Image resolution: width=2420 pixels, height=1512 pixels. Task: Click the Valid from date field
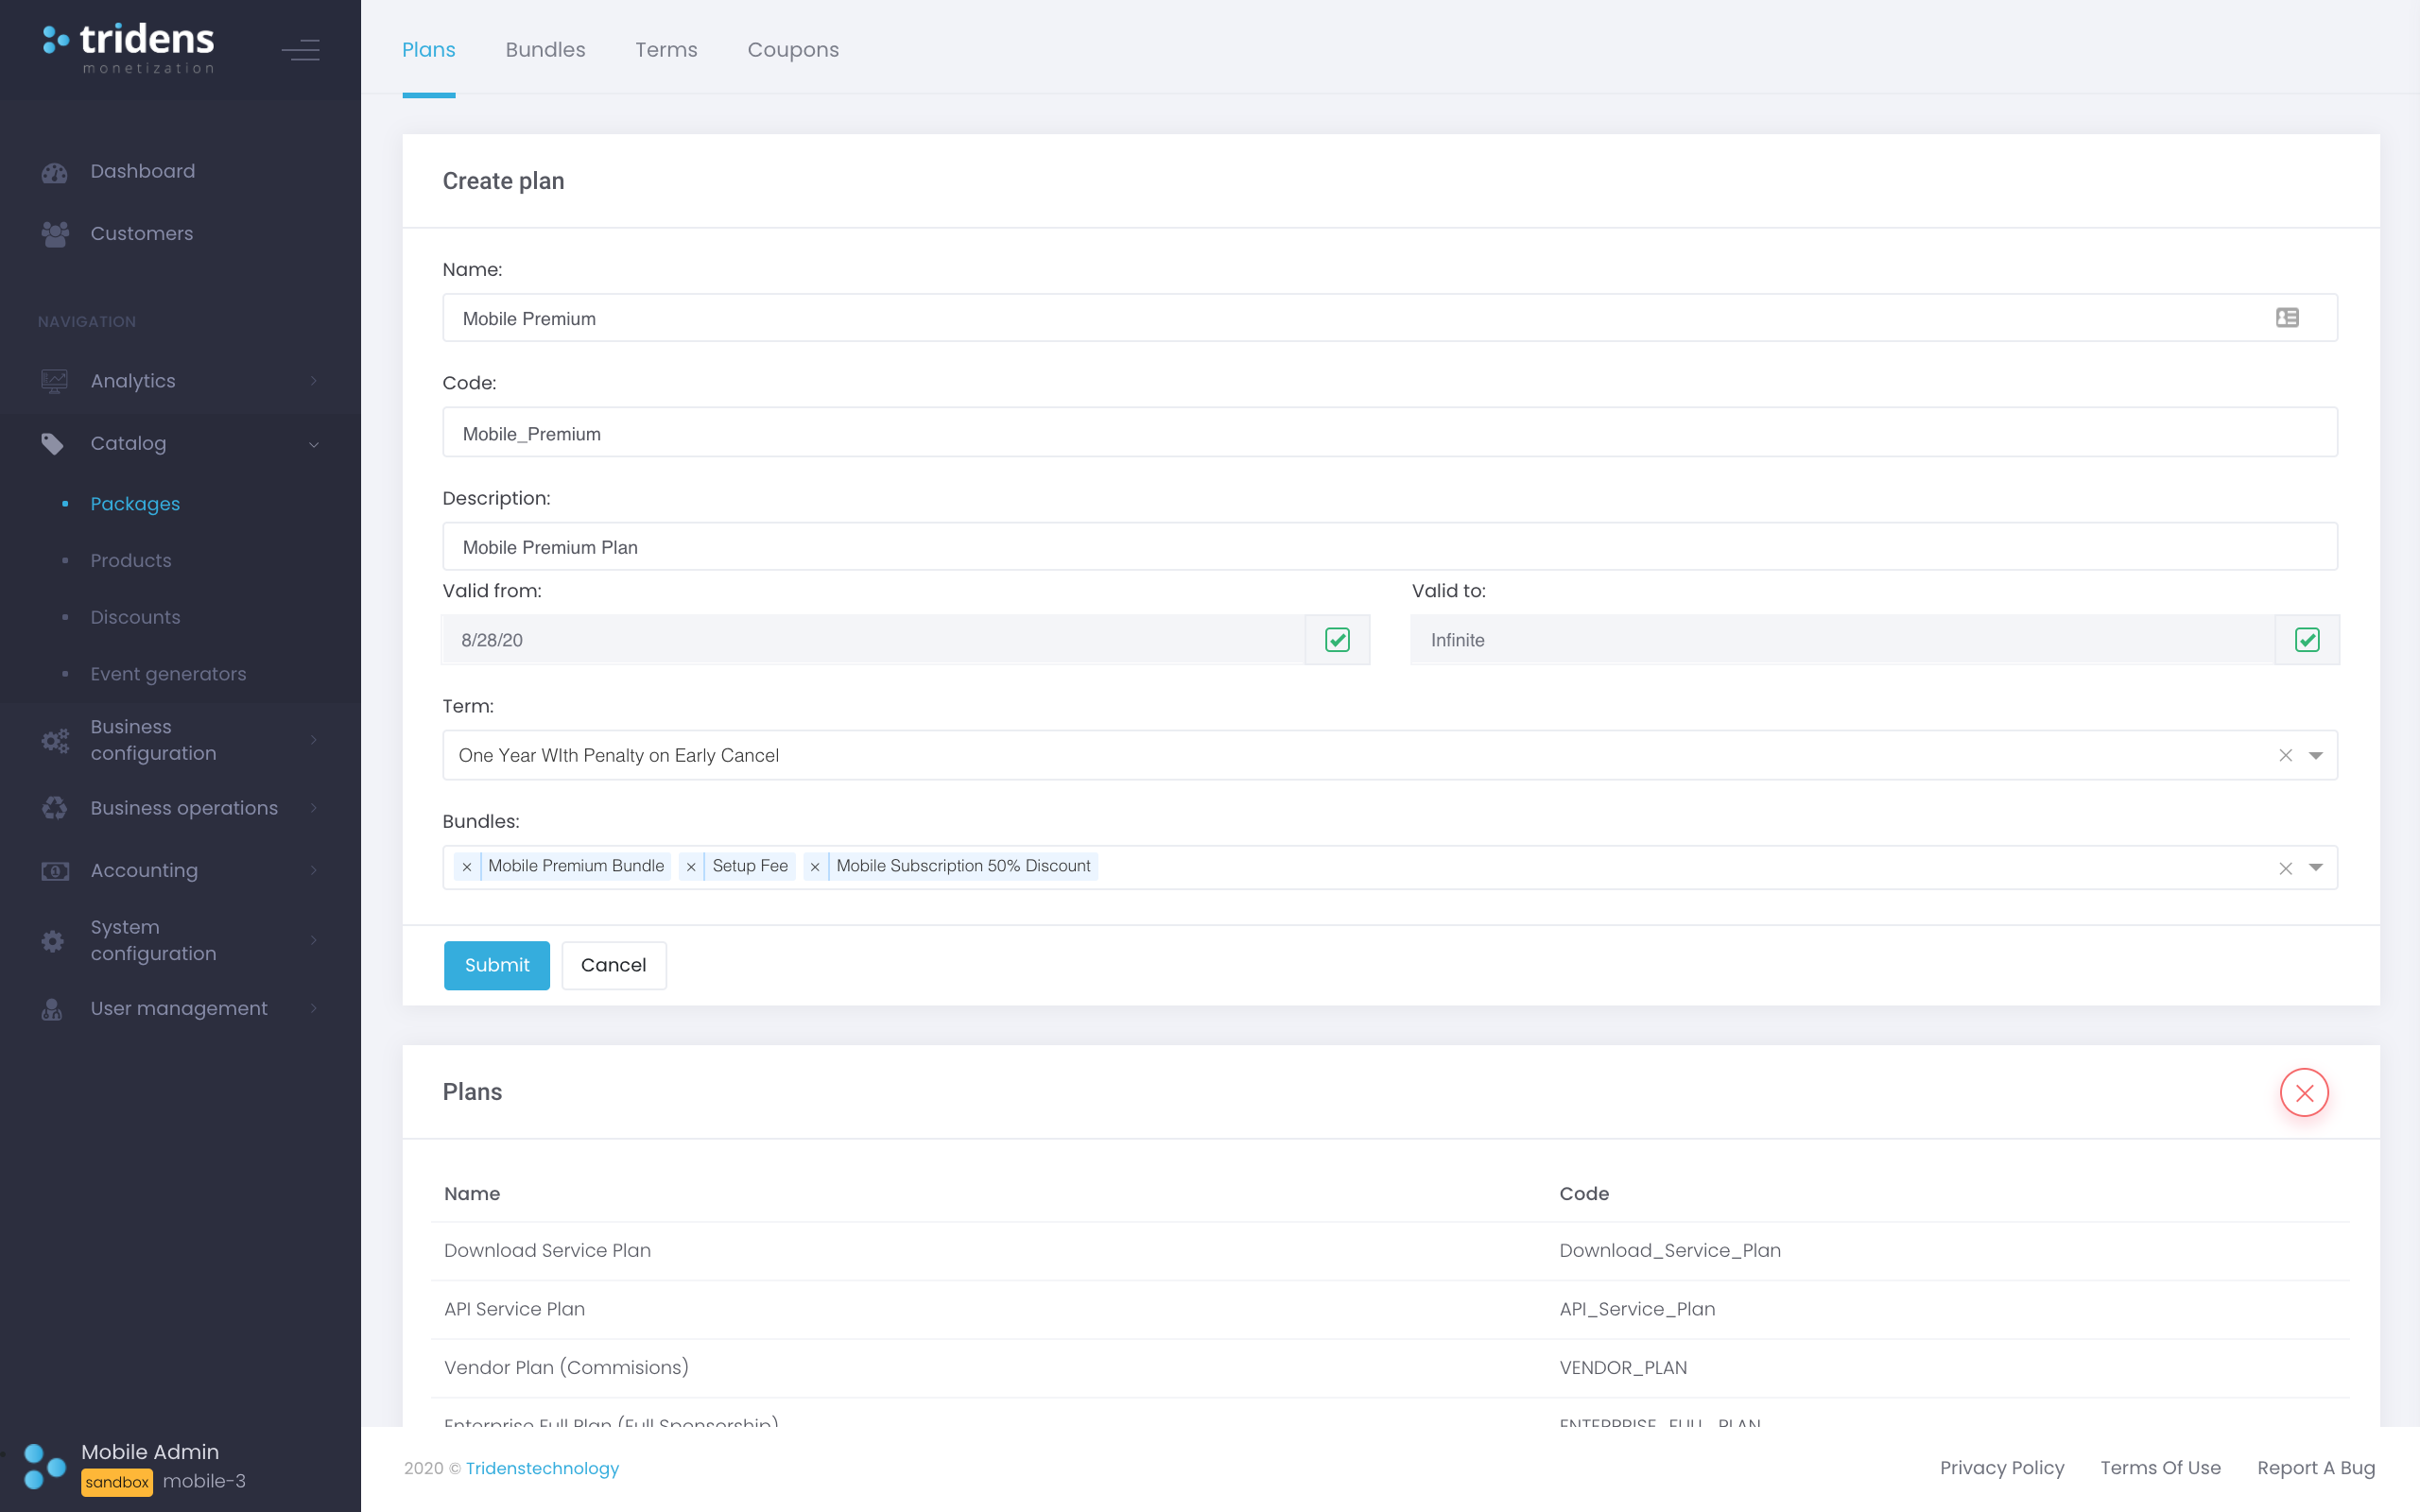874,640
